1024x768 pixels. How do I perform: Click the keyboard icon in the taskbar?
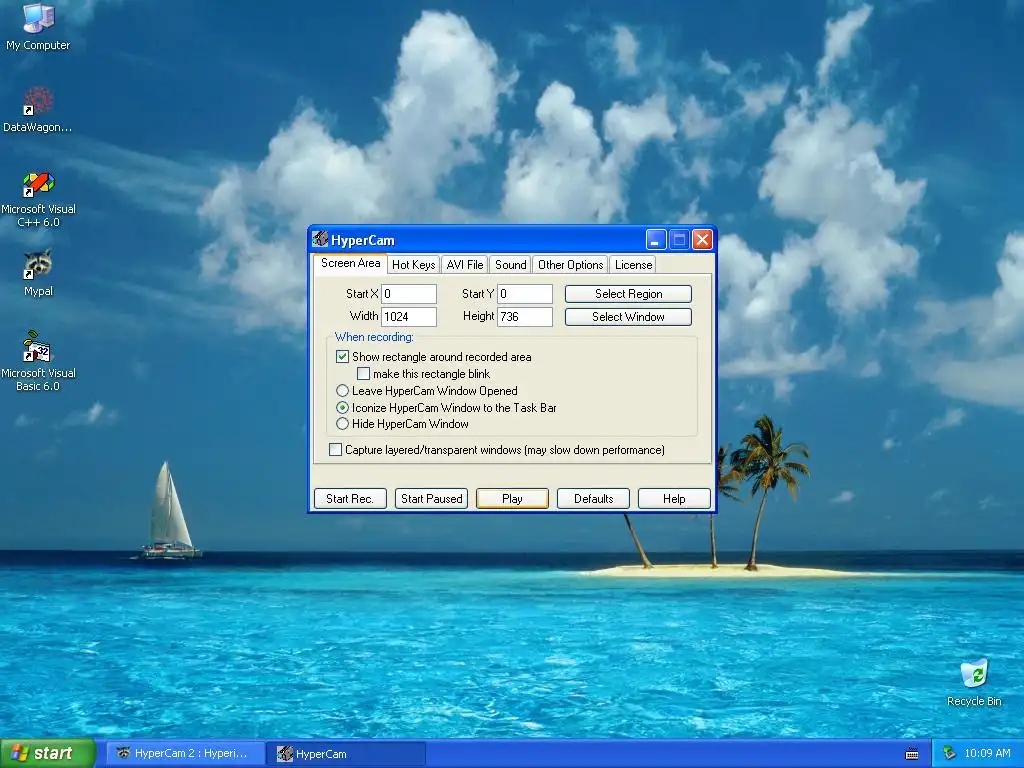click(x=912, y=754)
